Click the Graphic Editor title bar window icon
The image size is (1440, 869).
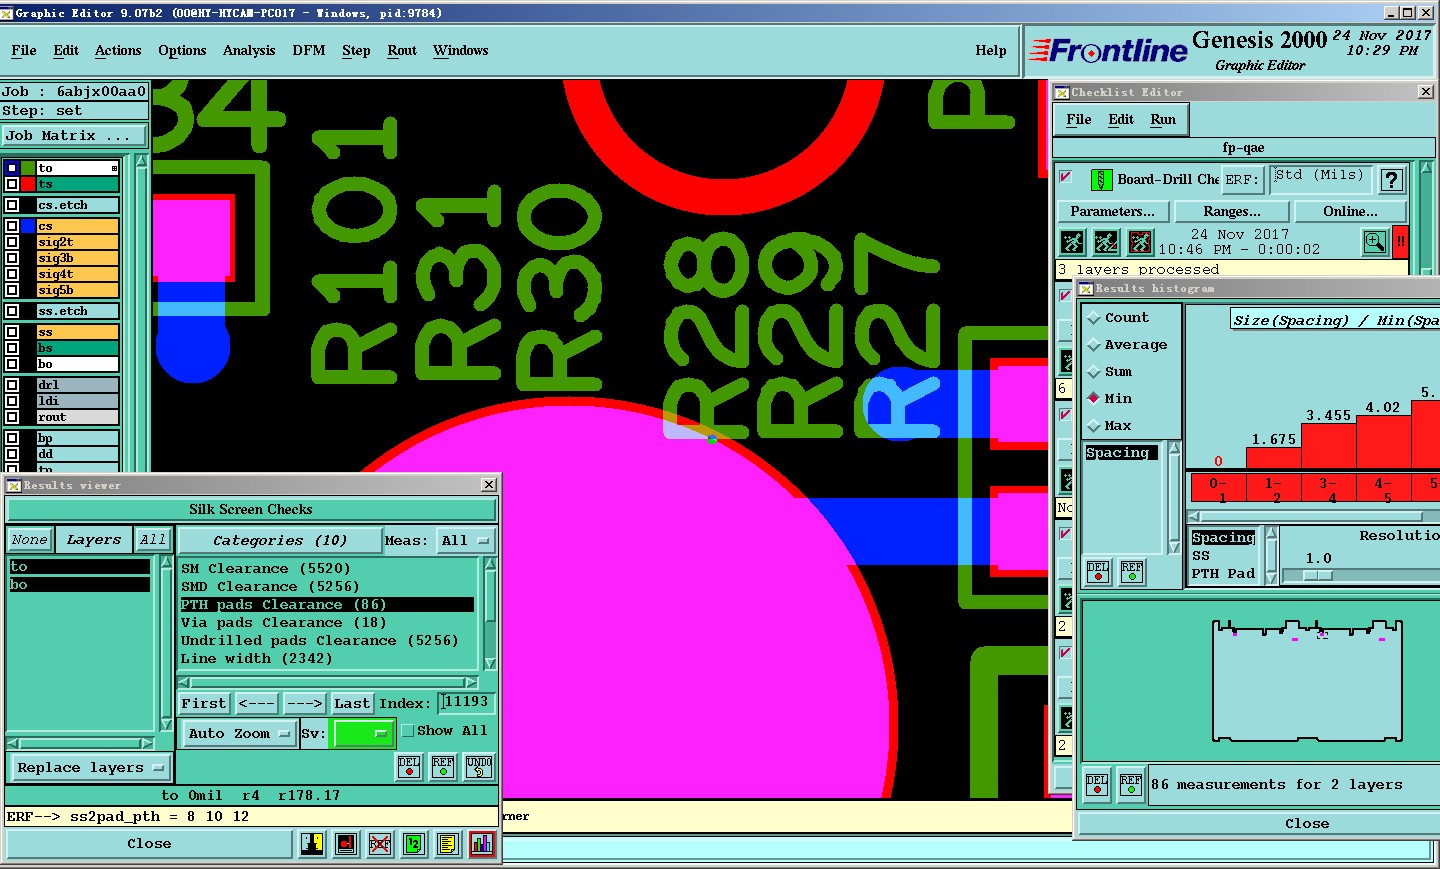7,13
